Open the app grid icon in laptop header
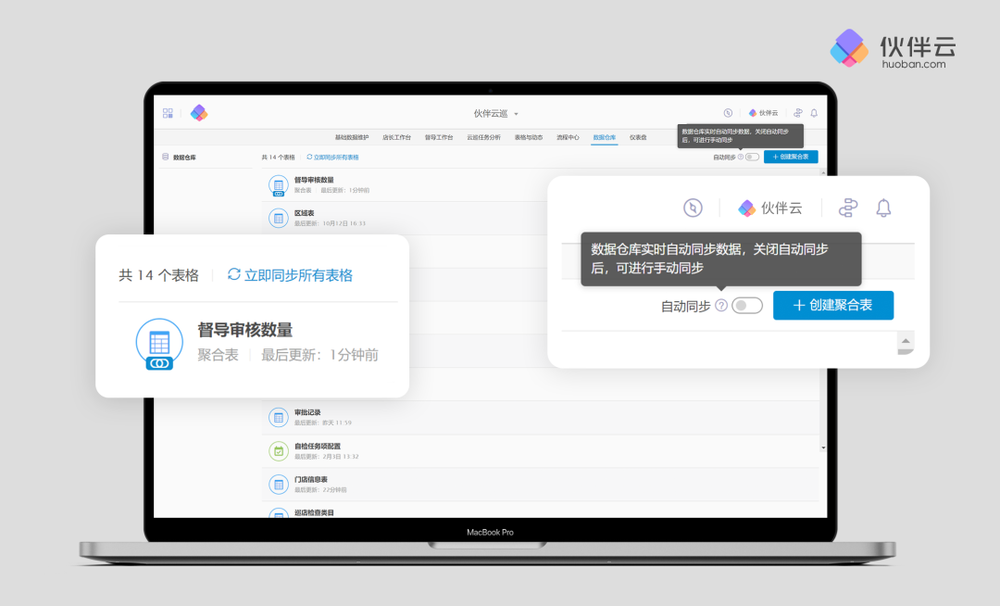The image size is (1000, 606). click(168, 113)
